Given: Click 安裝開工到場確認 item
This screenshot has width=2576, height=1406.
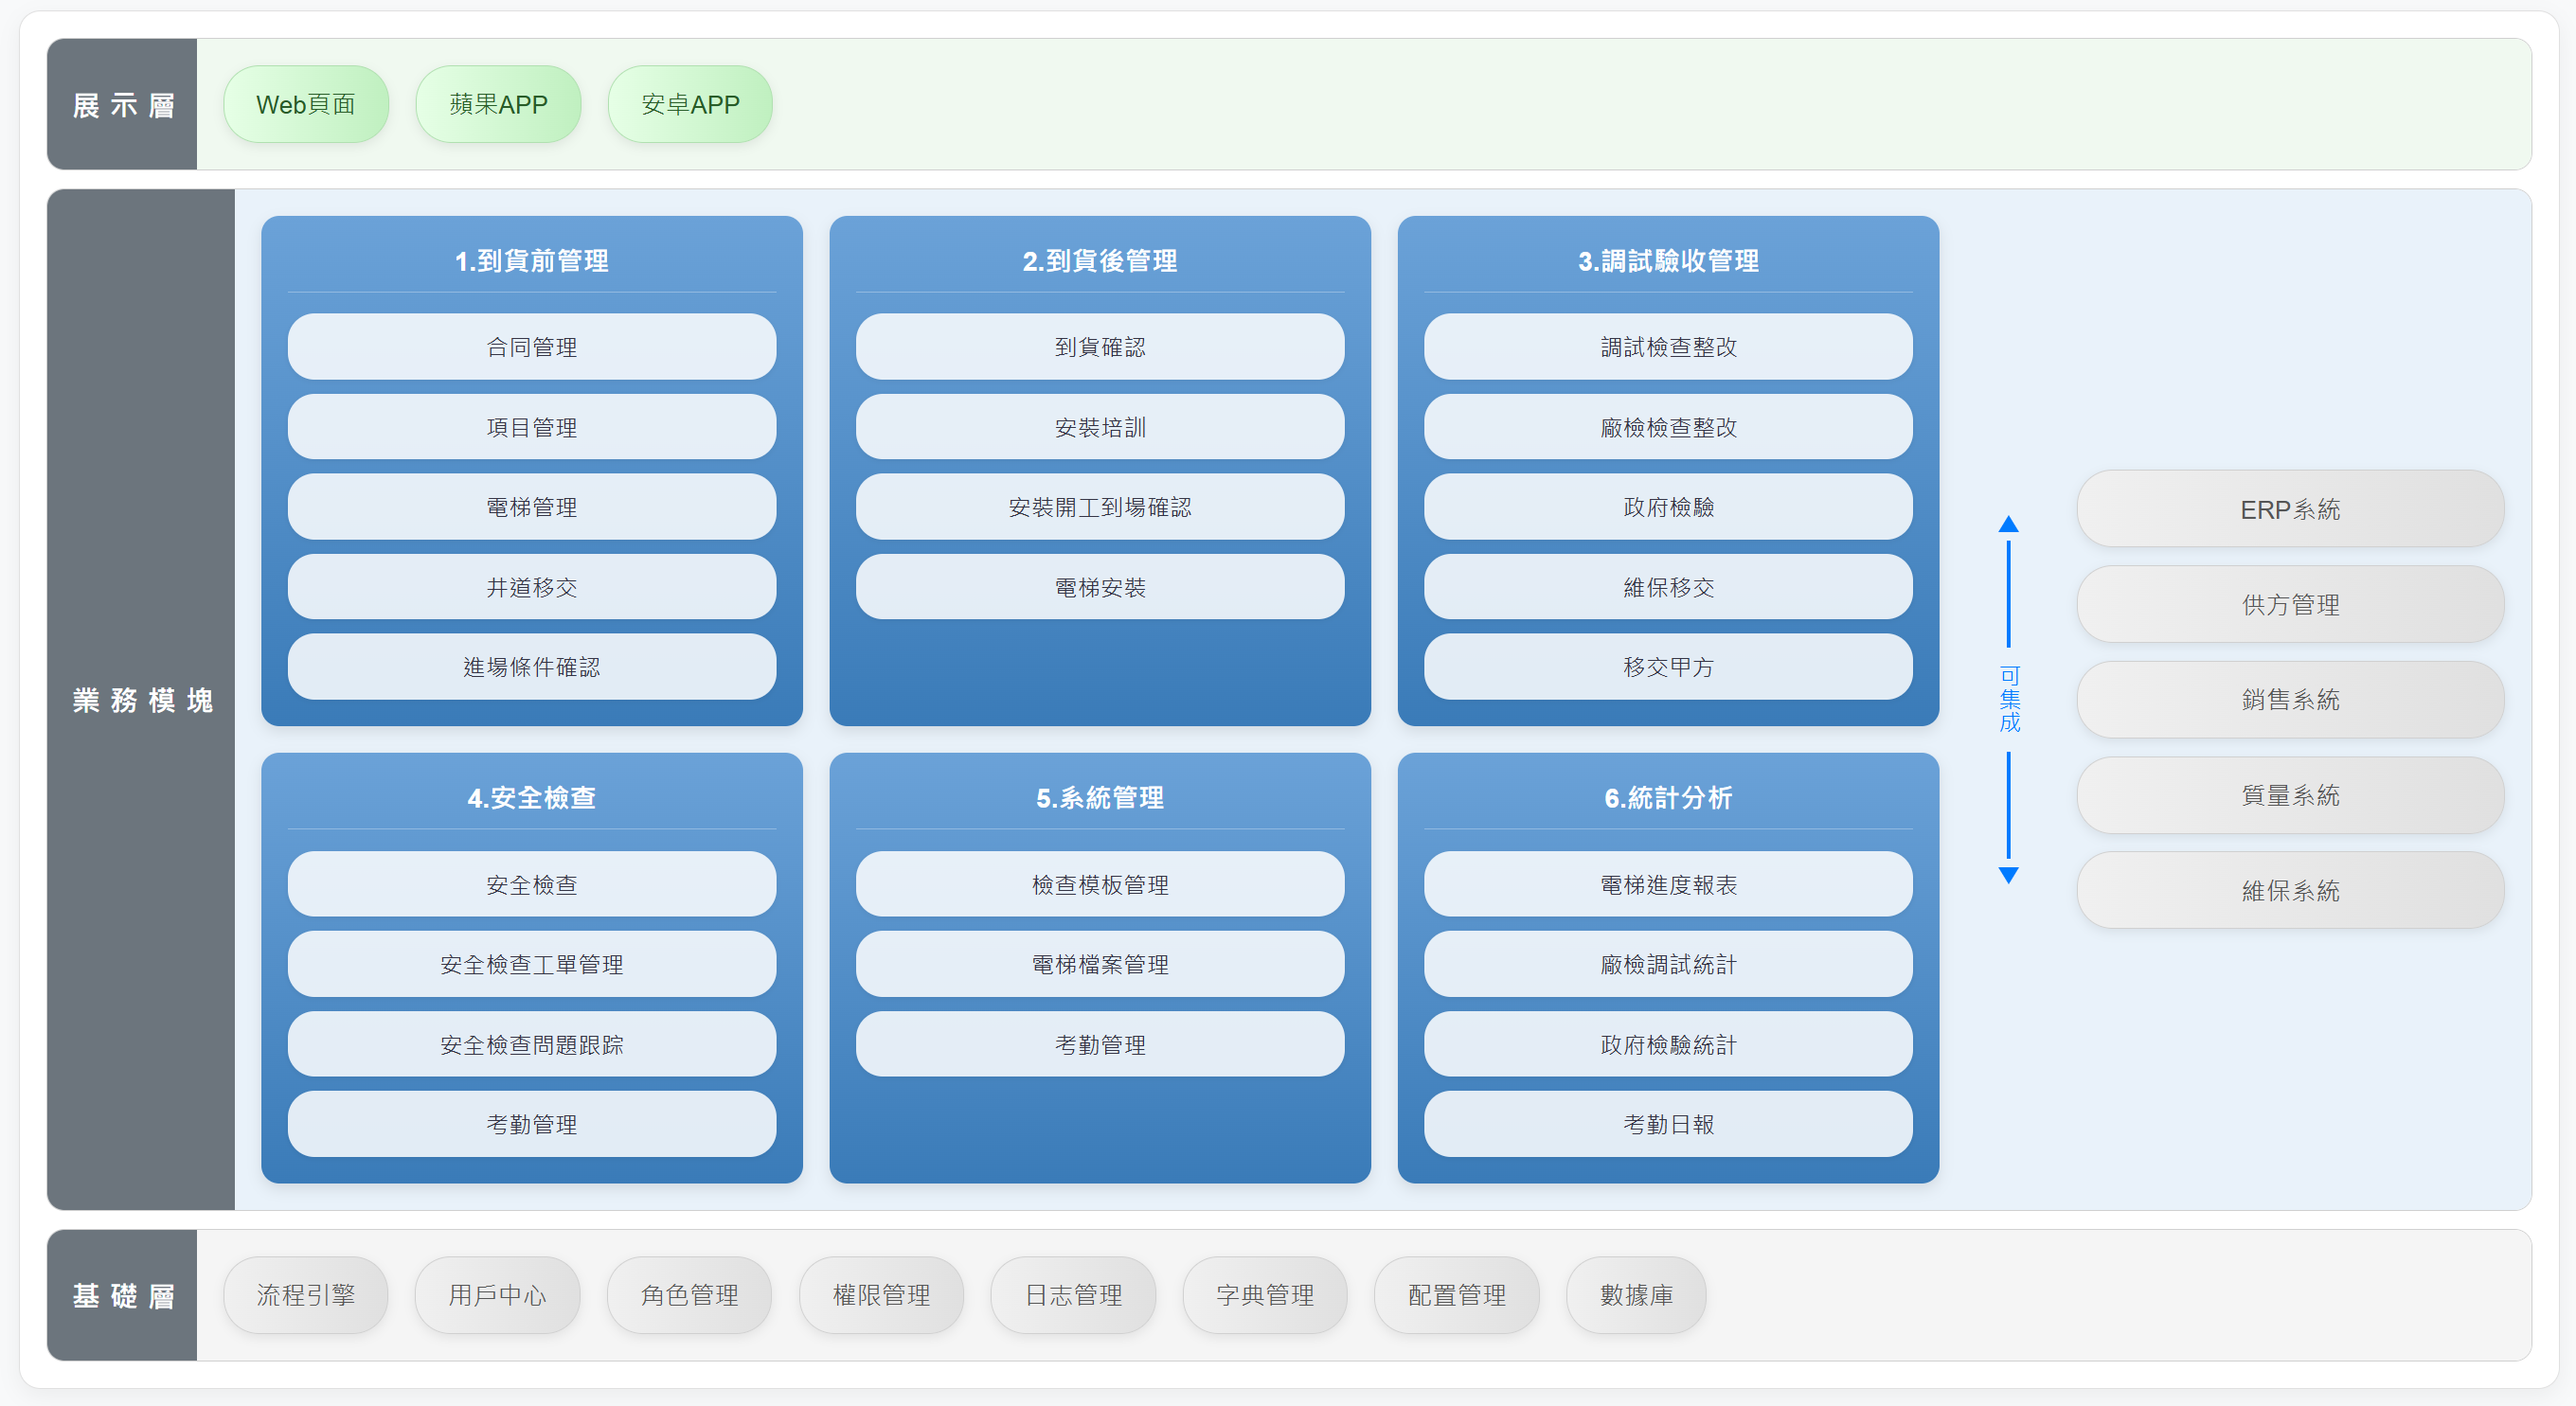Looking at the screenshot, I should click(1099, 507).
